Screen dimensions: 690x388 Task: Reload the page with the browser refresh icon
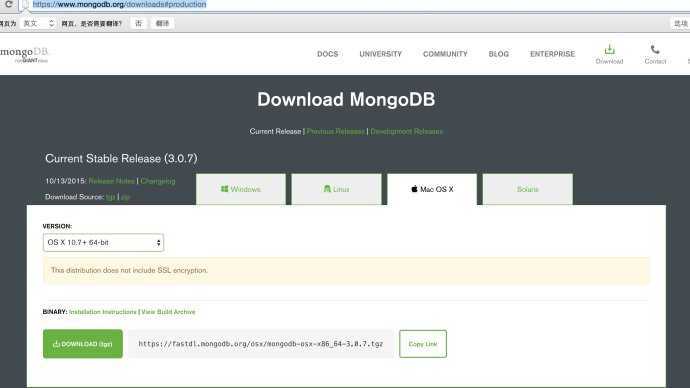pyautogui.click(x=8, y=4)
